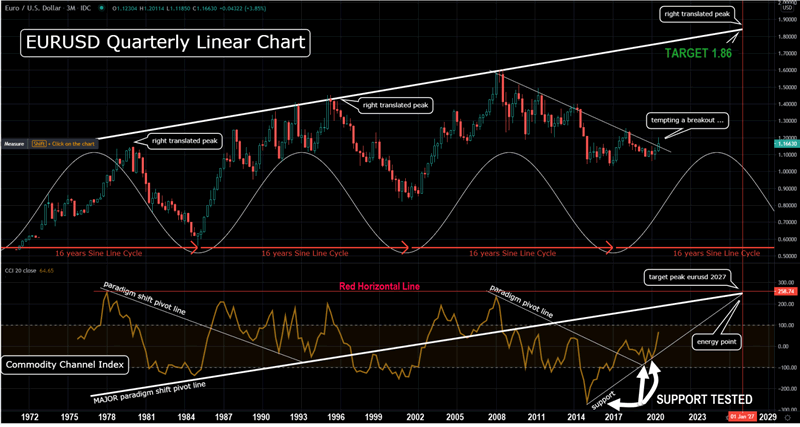Select the Red Horizontal Line text
This screenshot has height=427, width=800.
click(380, 287)
